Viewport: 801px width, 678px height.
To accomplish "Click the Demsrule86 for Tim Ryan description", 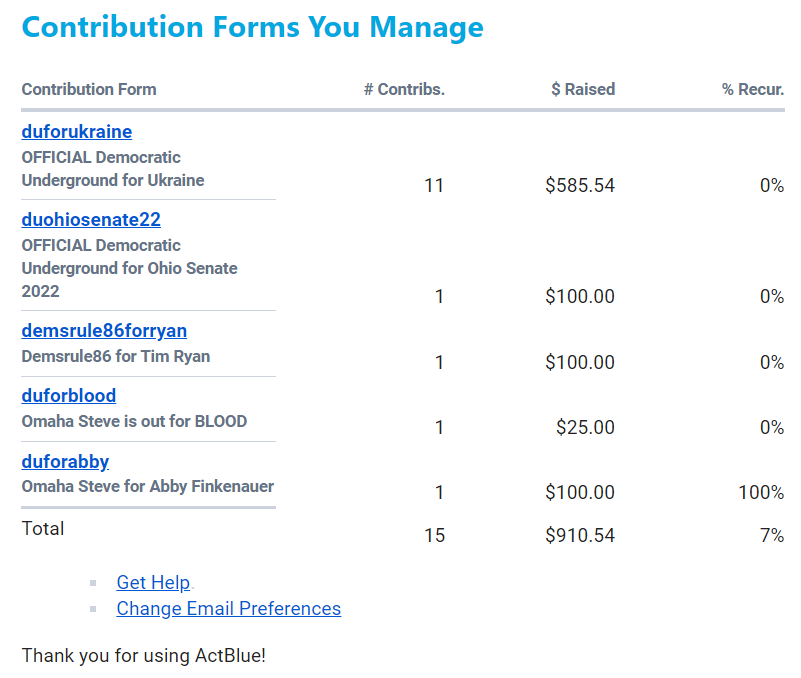I will 116,356.
